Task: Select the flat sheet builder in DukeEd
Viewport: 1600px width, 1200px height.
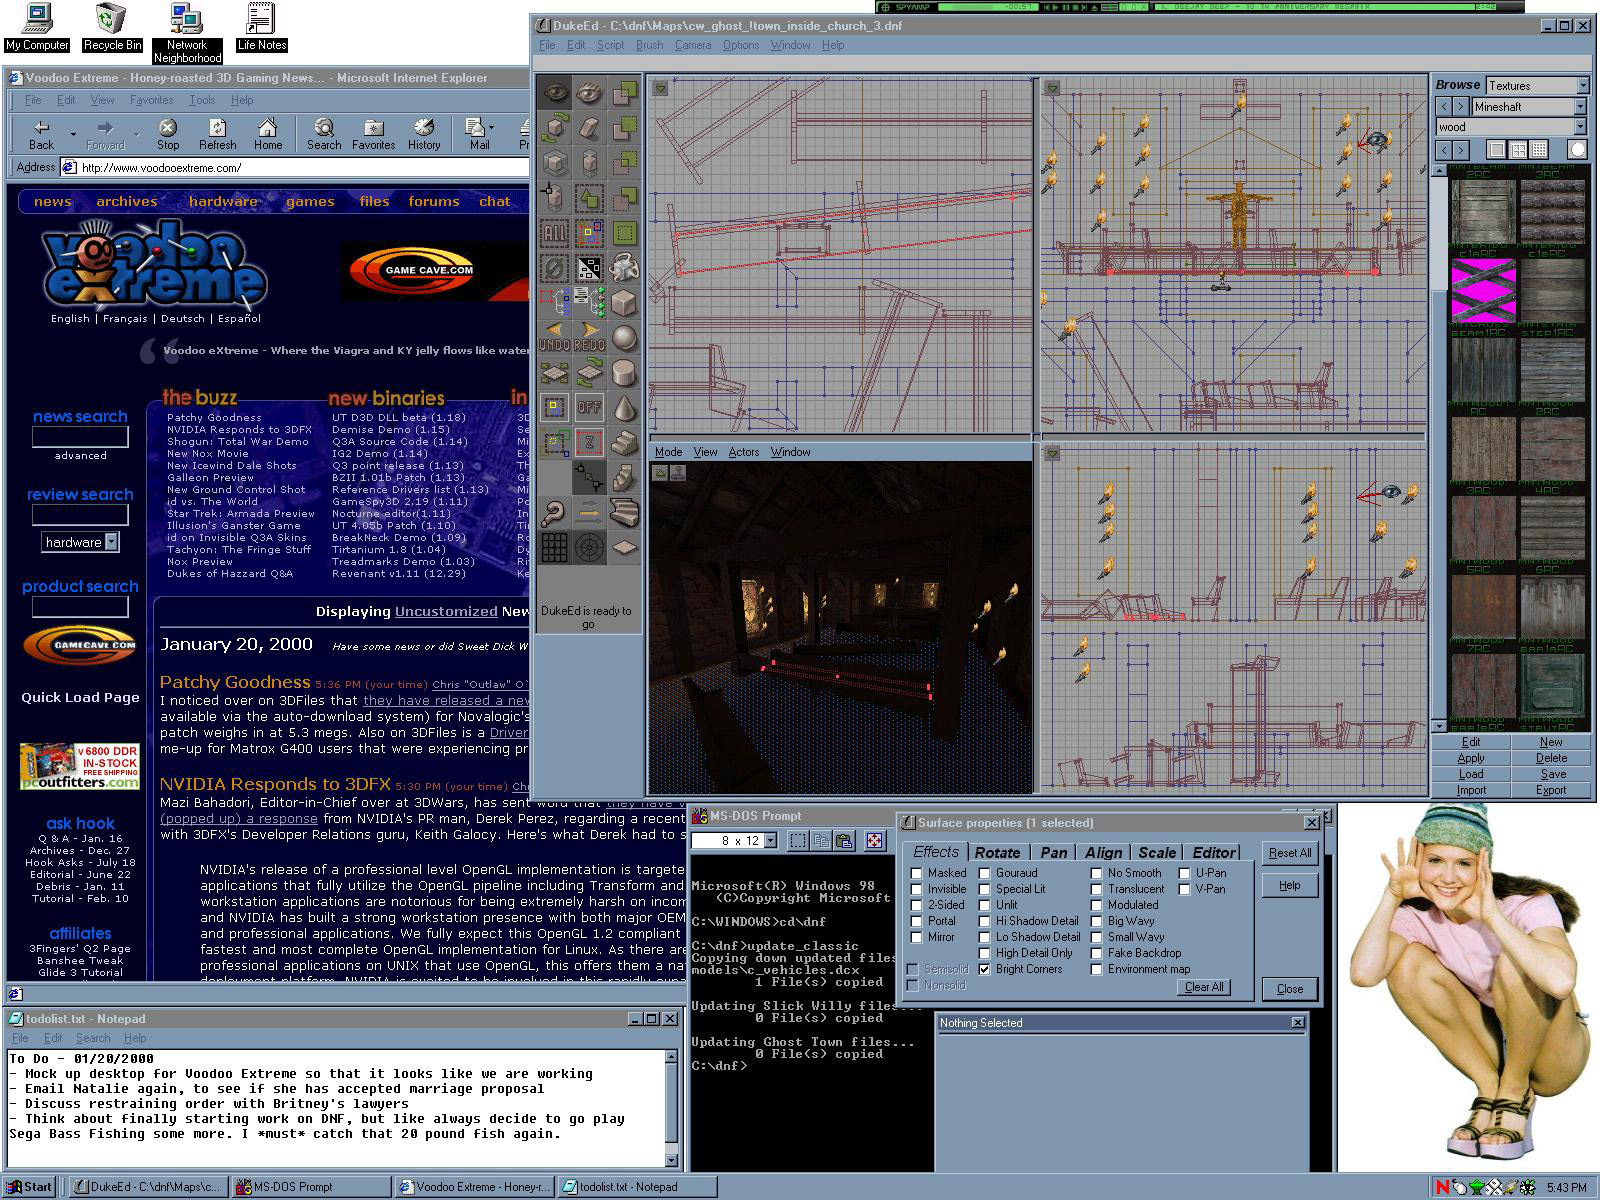Action: (624, 547)
